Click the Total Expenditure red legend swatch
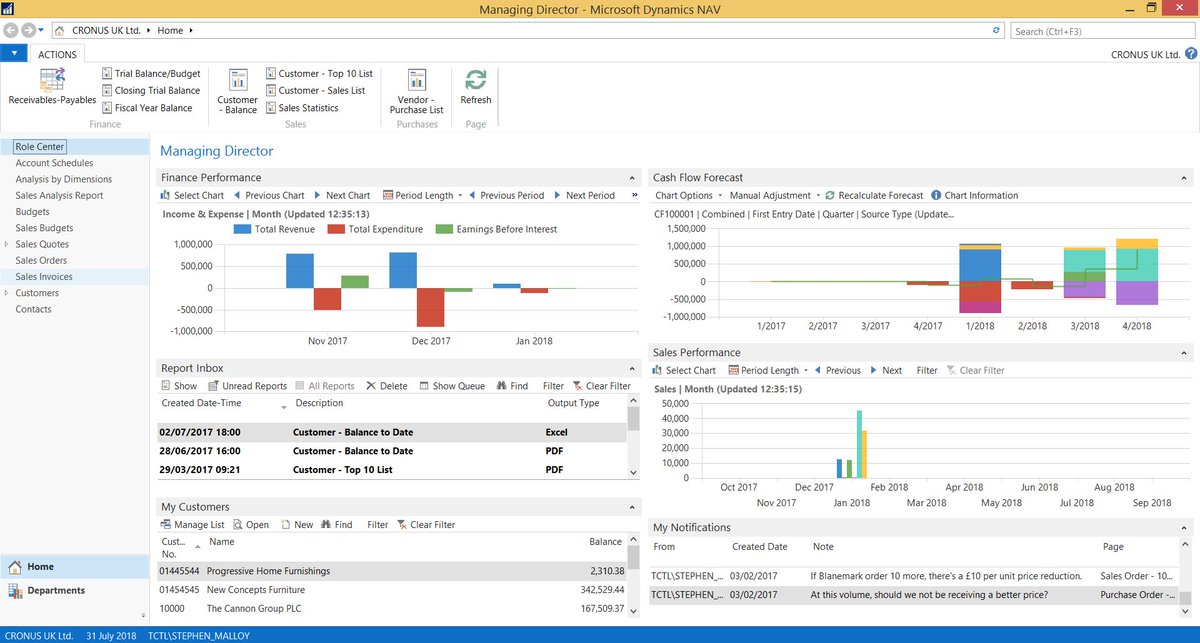The image size is (1200, 643). point(336,229)
